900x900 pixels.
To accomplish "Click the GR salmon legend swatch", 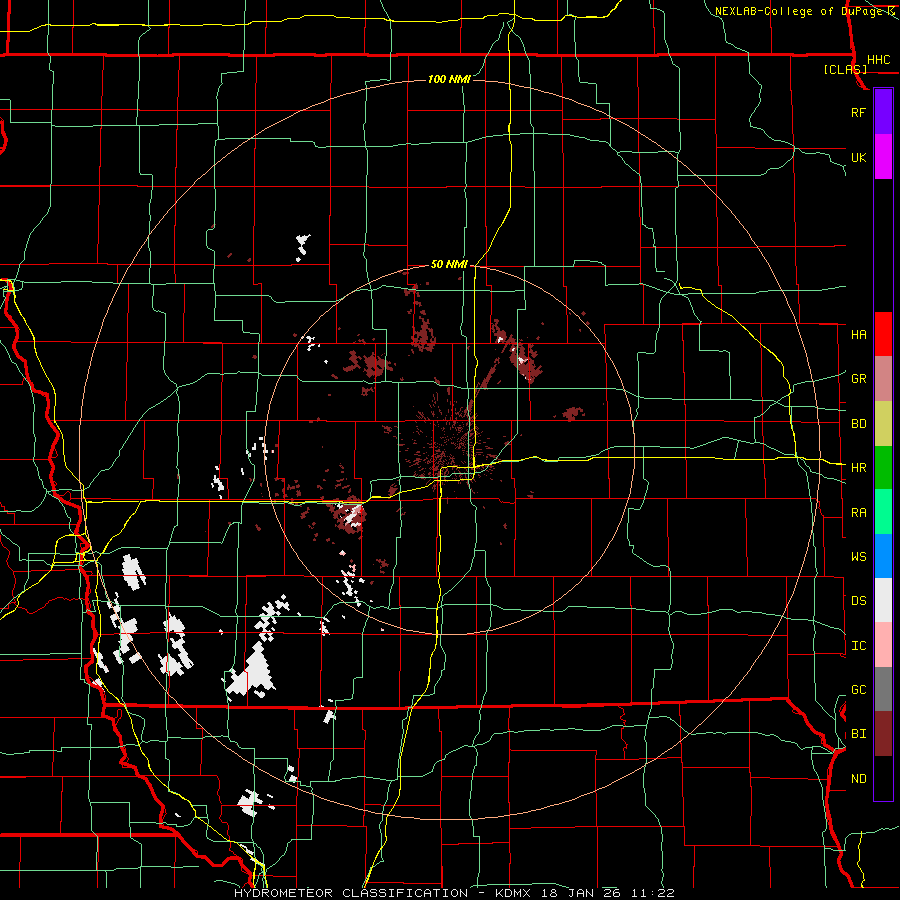I will coord(883,378).
